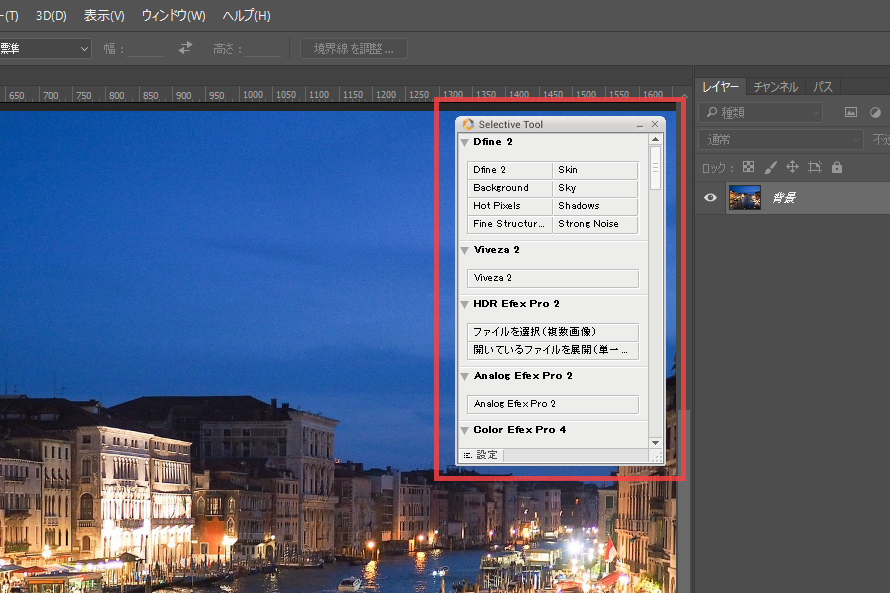Apply Dfine Background preset button
The width and height of the screenshot is (890, 593).
pyautogui.click(x=510, y=188)
